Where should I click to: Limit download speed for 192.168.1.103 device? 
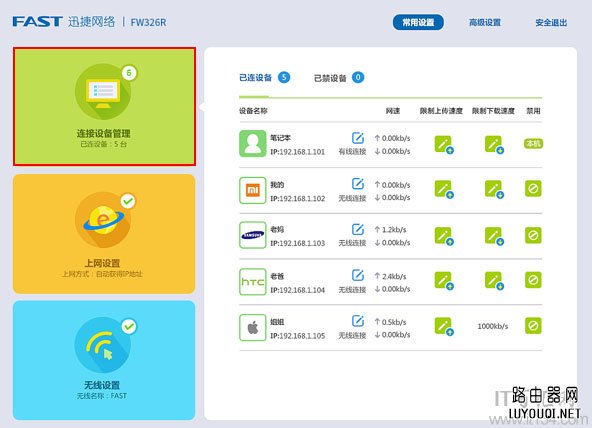coord(494,236)
